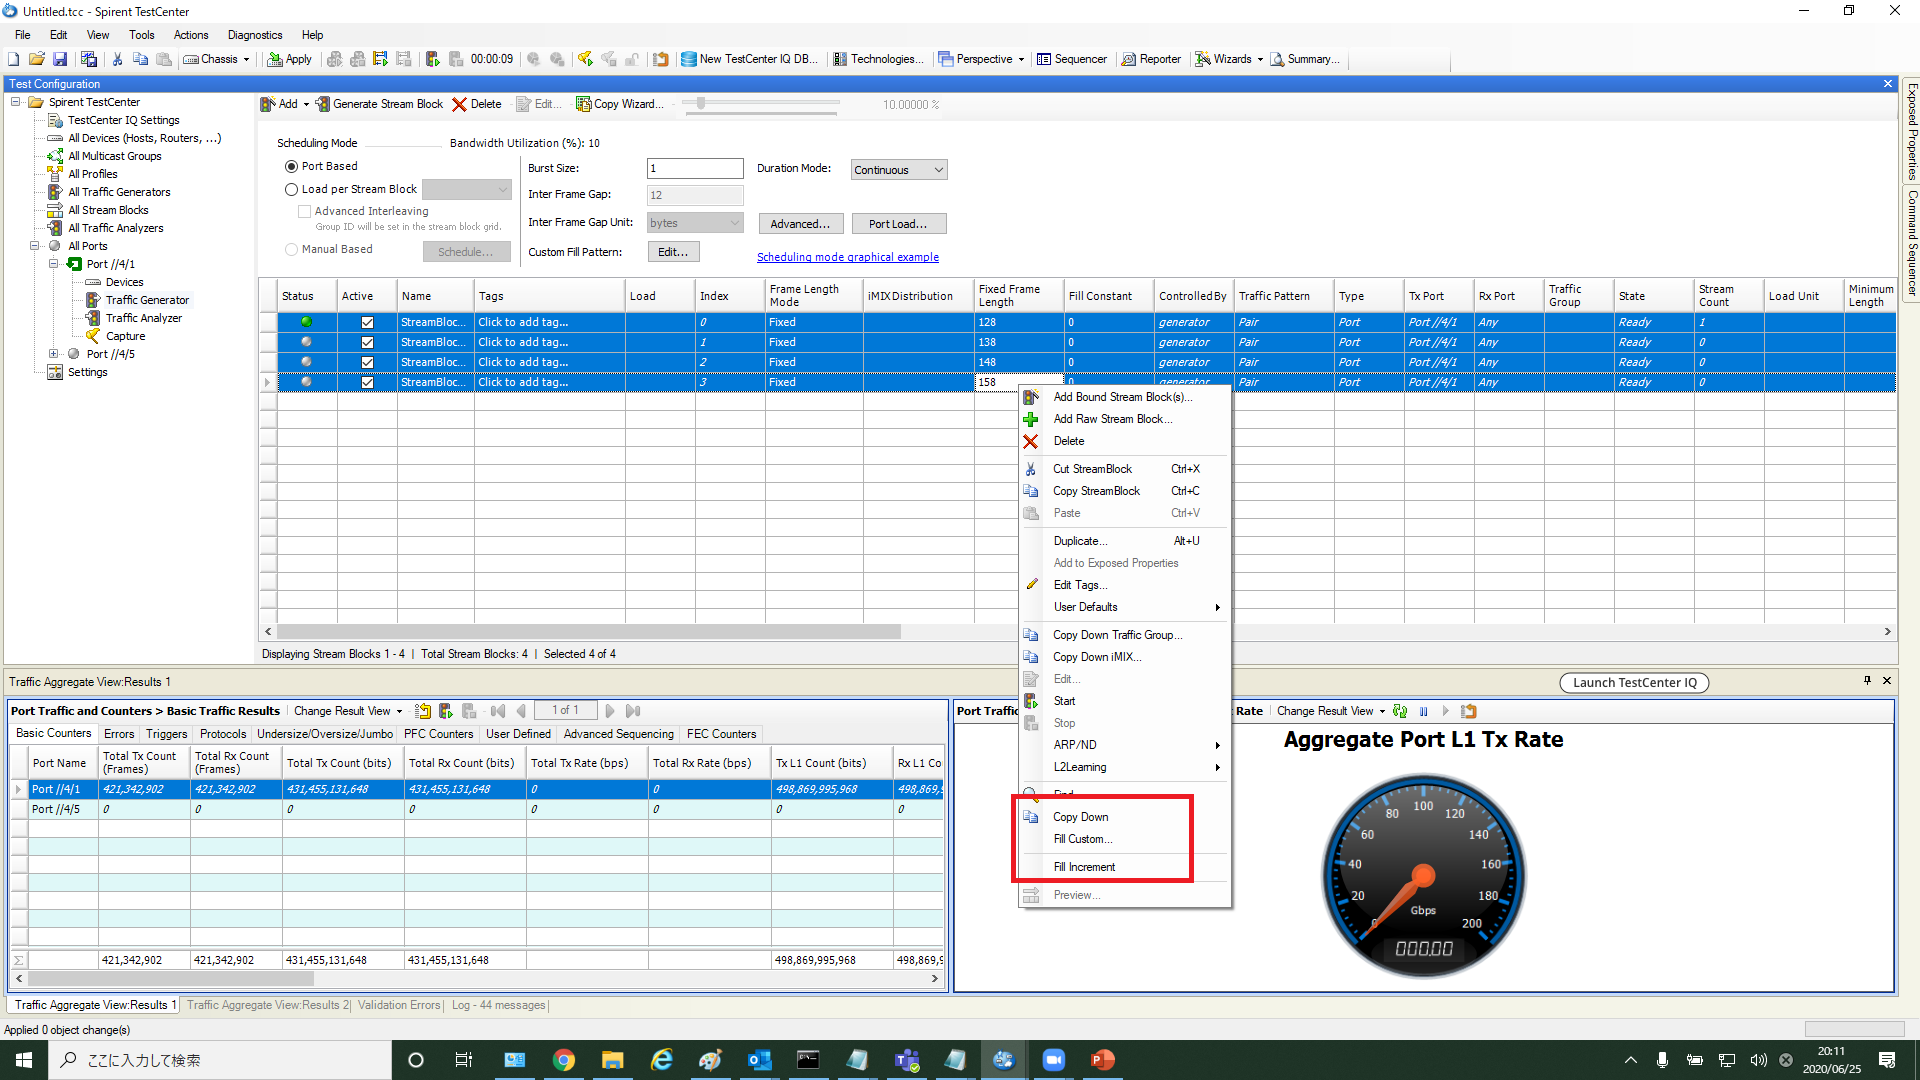Select Traffic Analyzer under Port //4/1

[144, 318]
